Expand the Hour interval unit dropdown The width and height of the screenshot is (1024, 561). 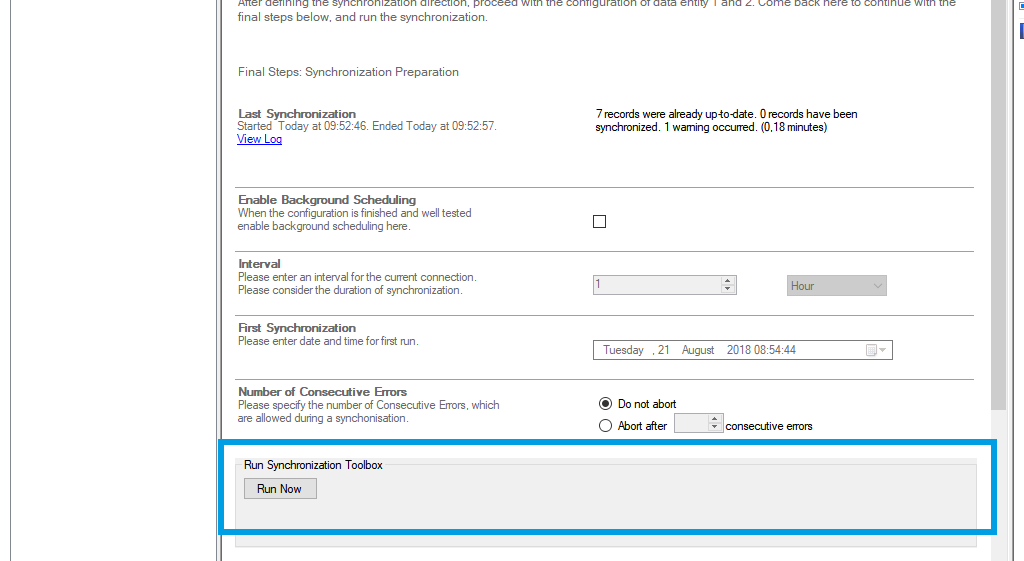(x=837, y=286)
